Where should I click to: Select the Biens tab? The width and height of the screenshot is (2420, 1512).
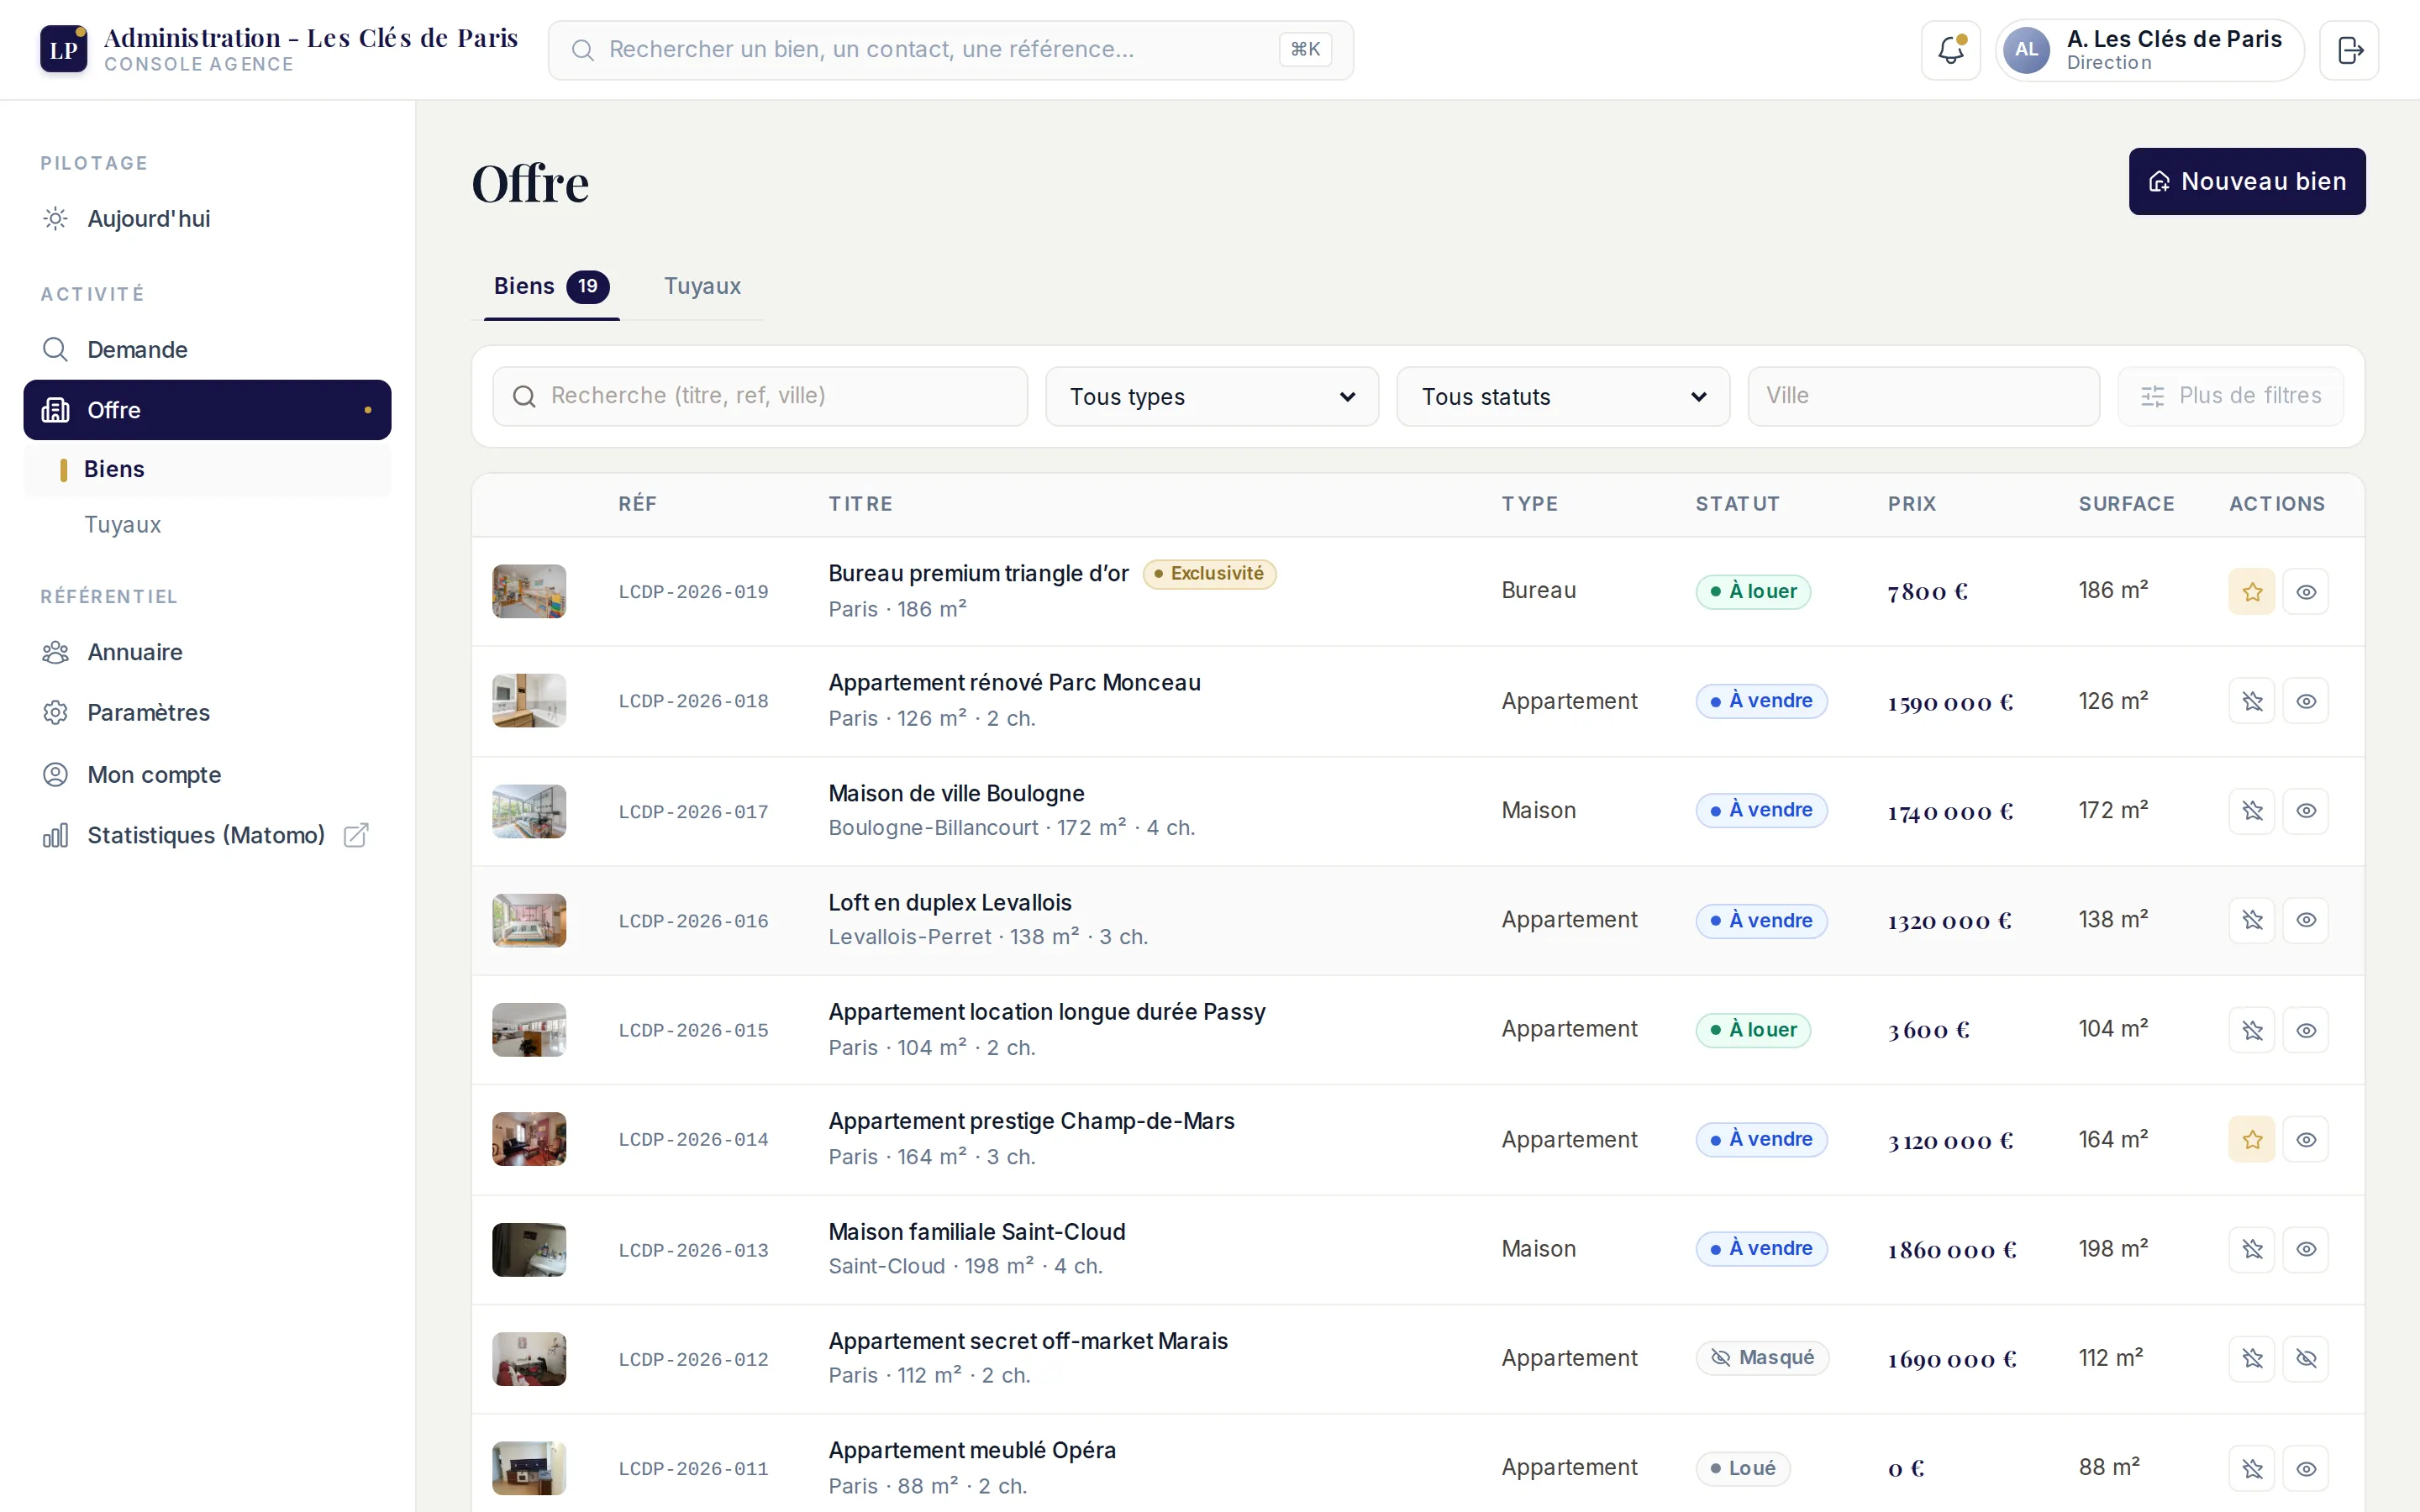[x=551, y=286]
